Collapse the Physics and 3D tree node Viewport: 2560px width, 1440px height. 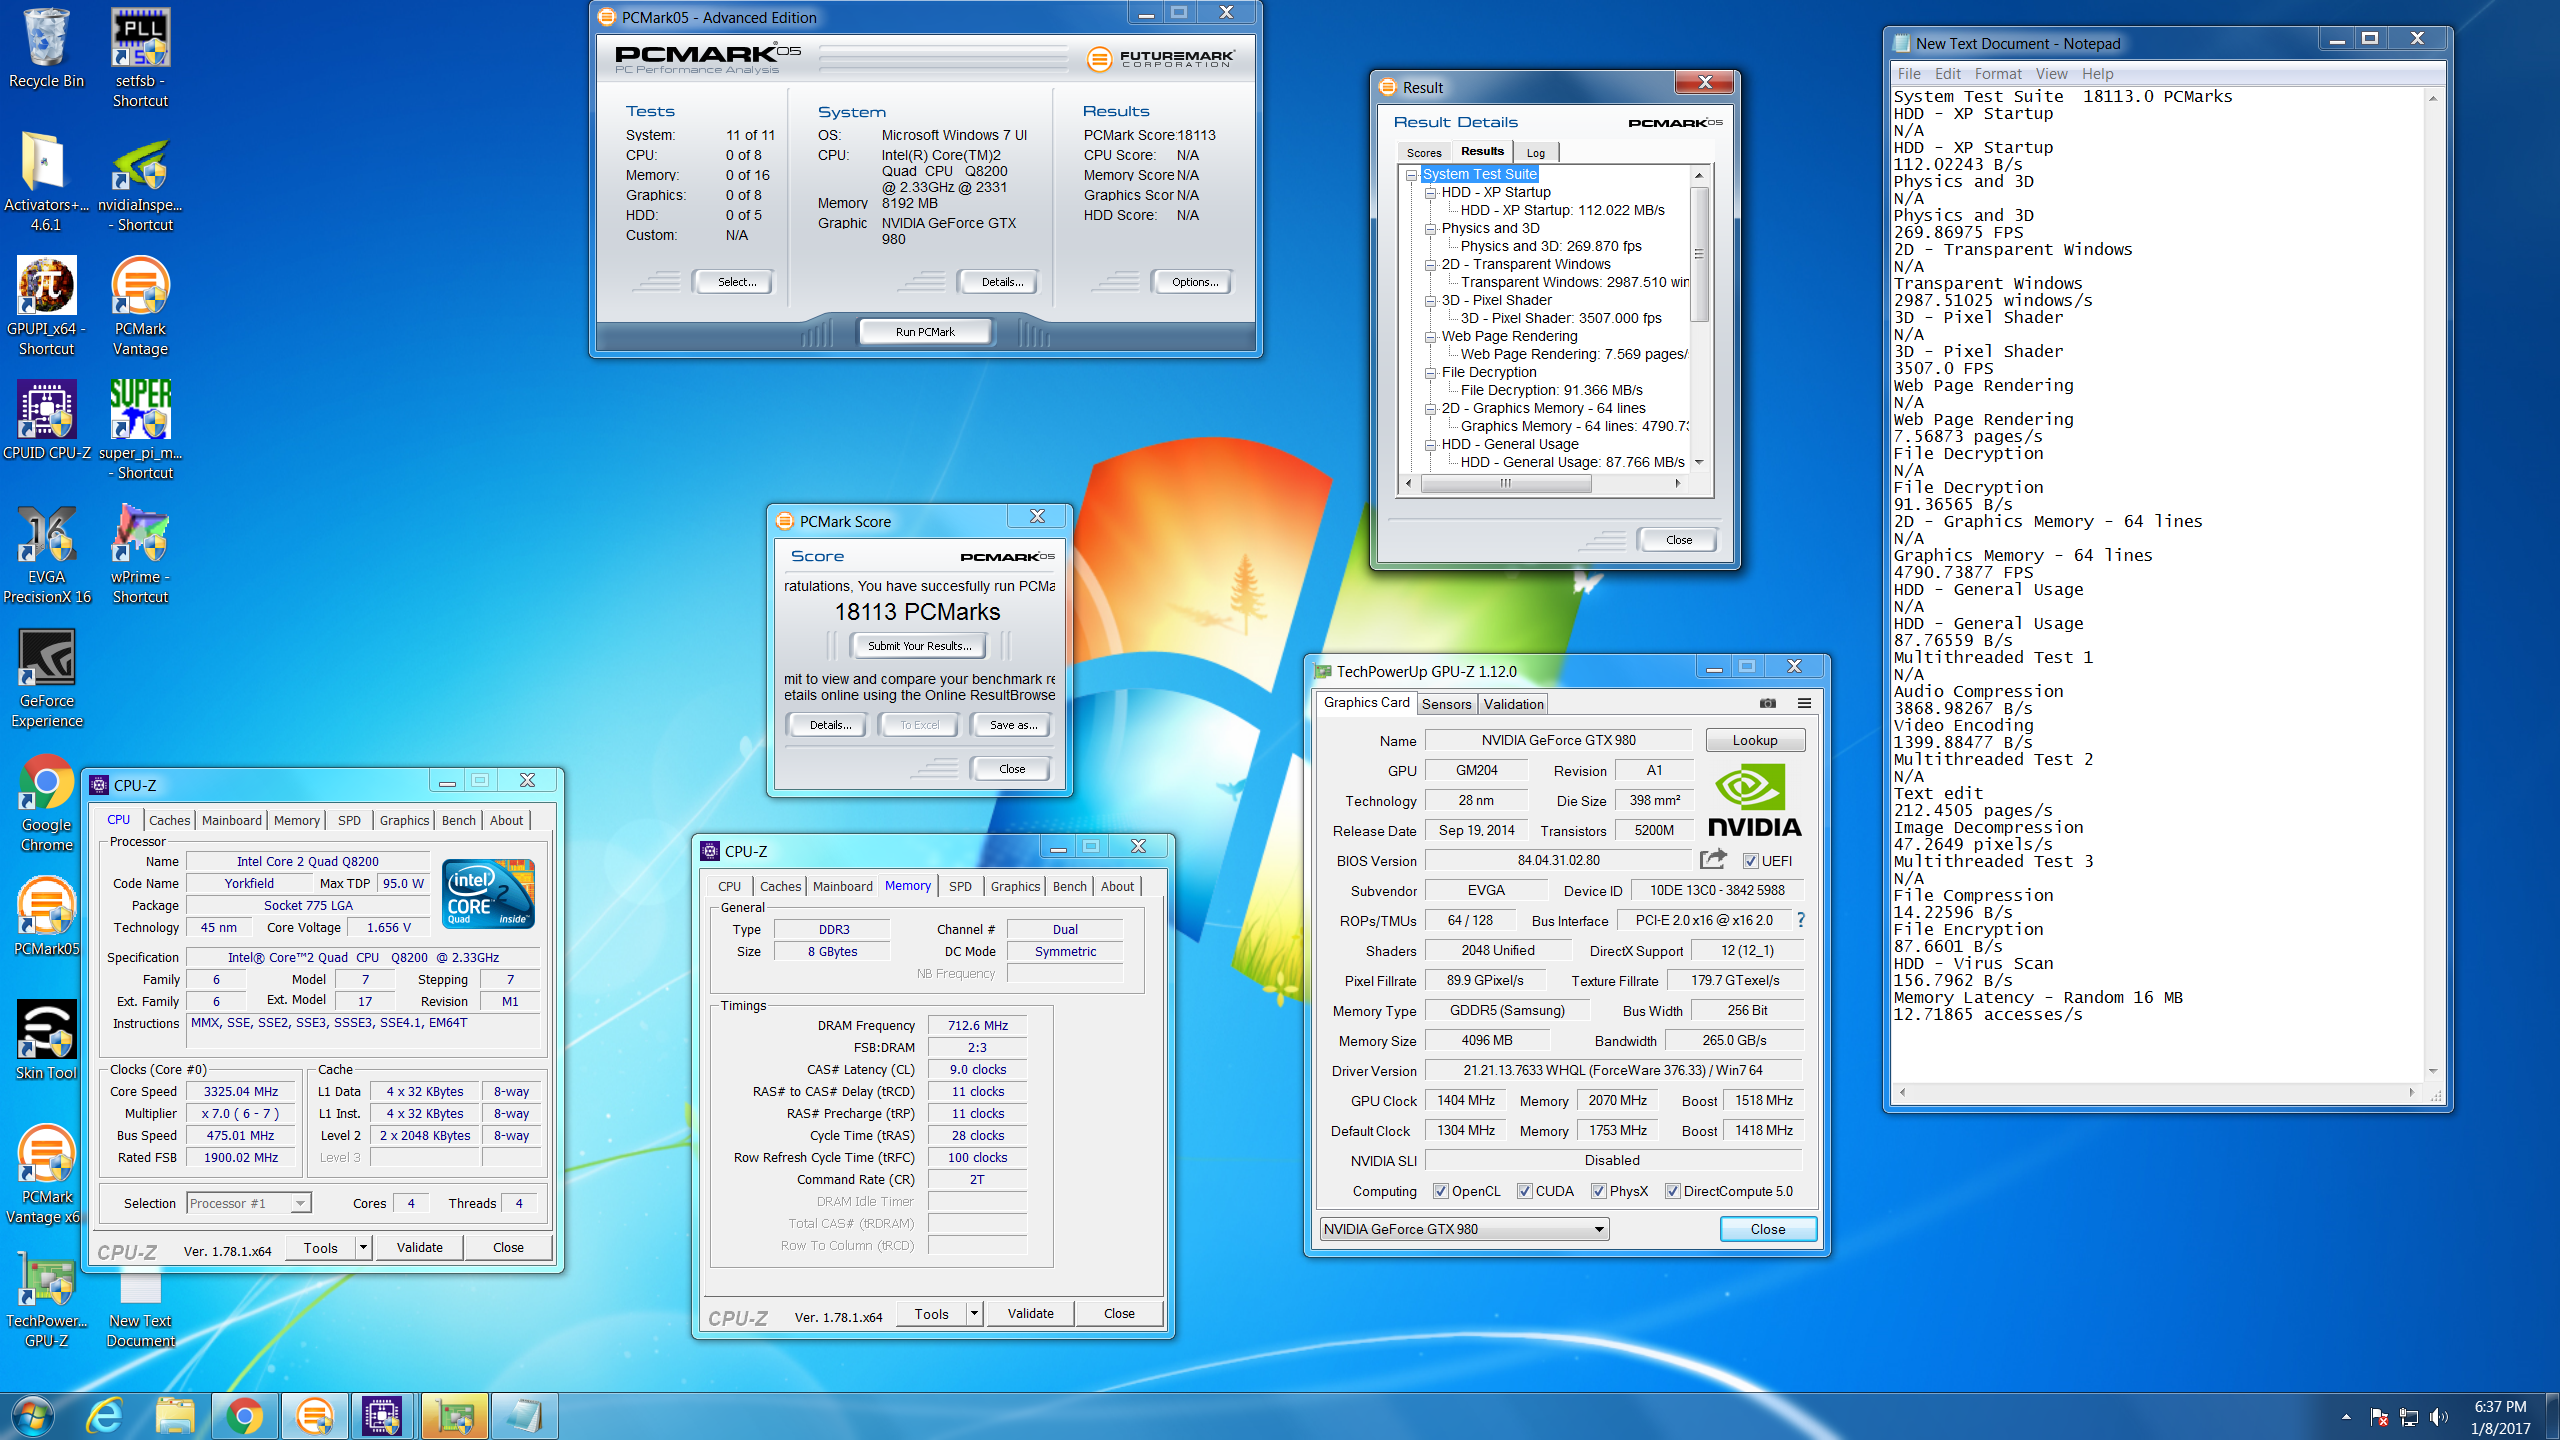coord(1430,228)
